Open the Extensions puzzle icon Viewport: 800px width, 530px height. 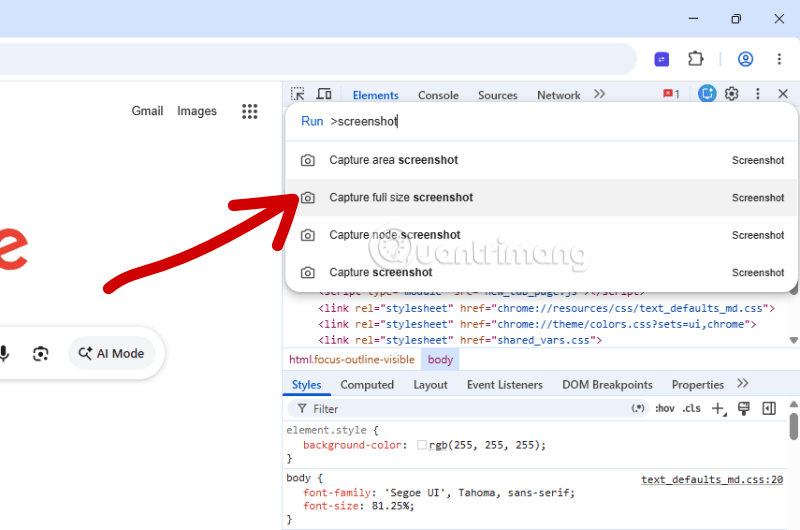(x=695, y=59)
